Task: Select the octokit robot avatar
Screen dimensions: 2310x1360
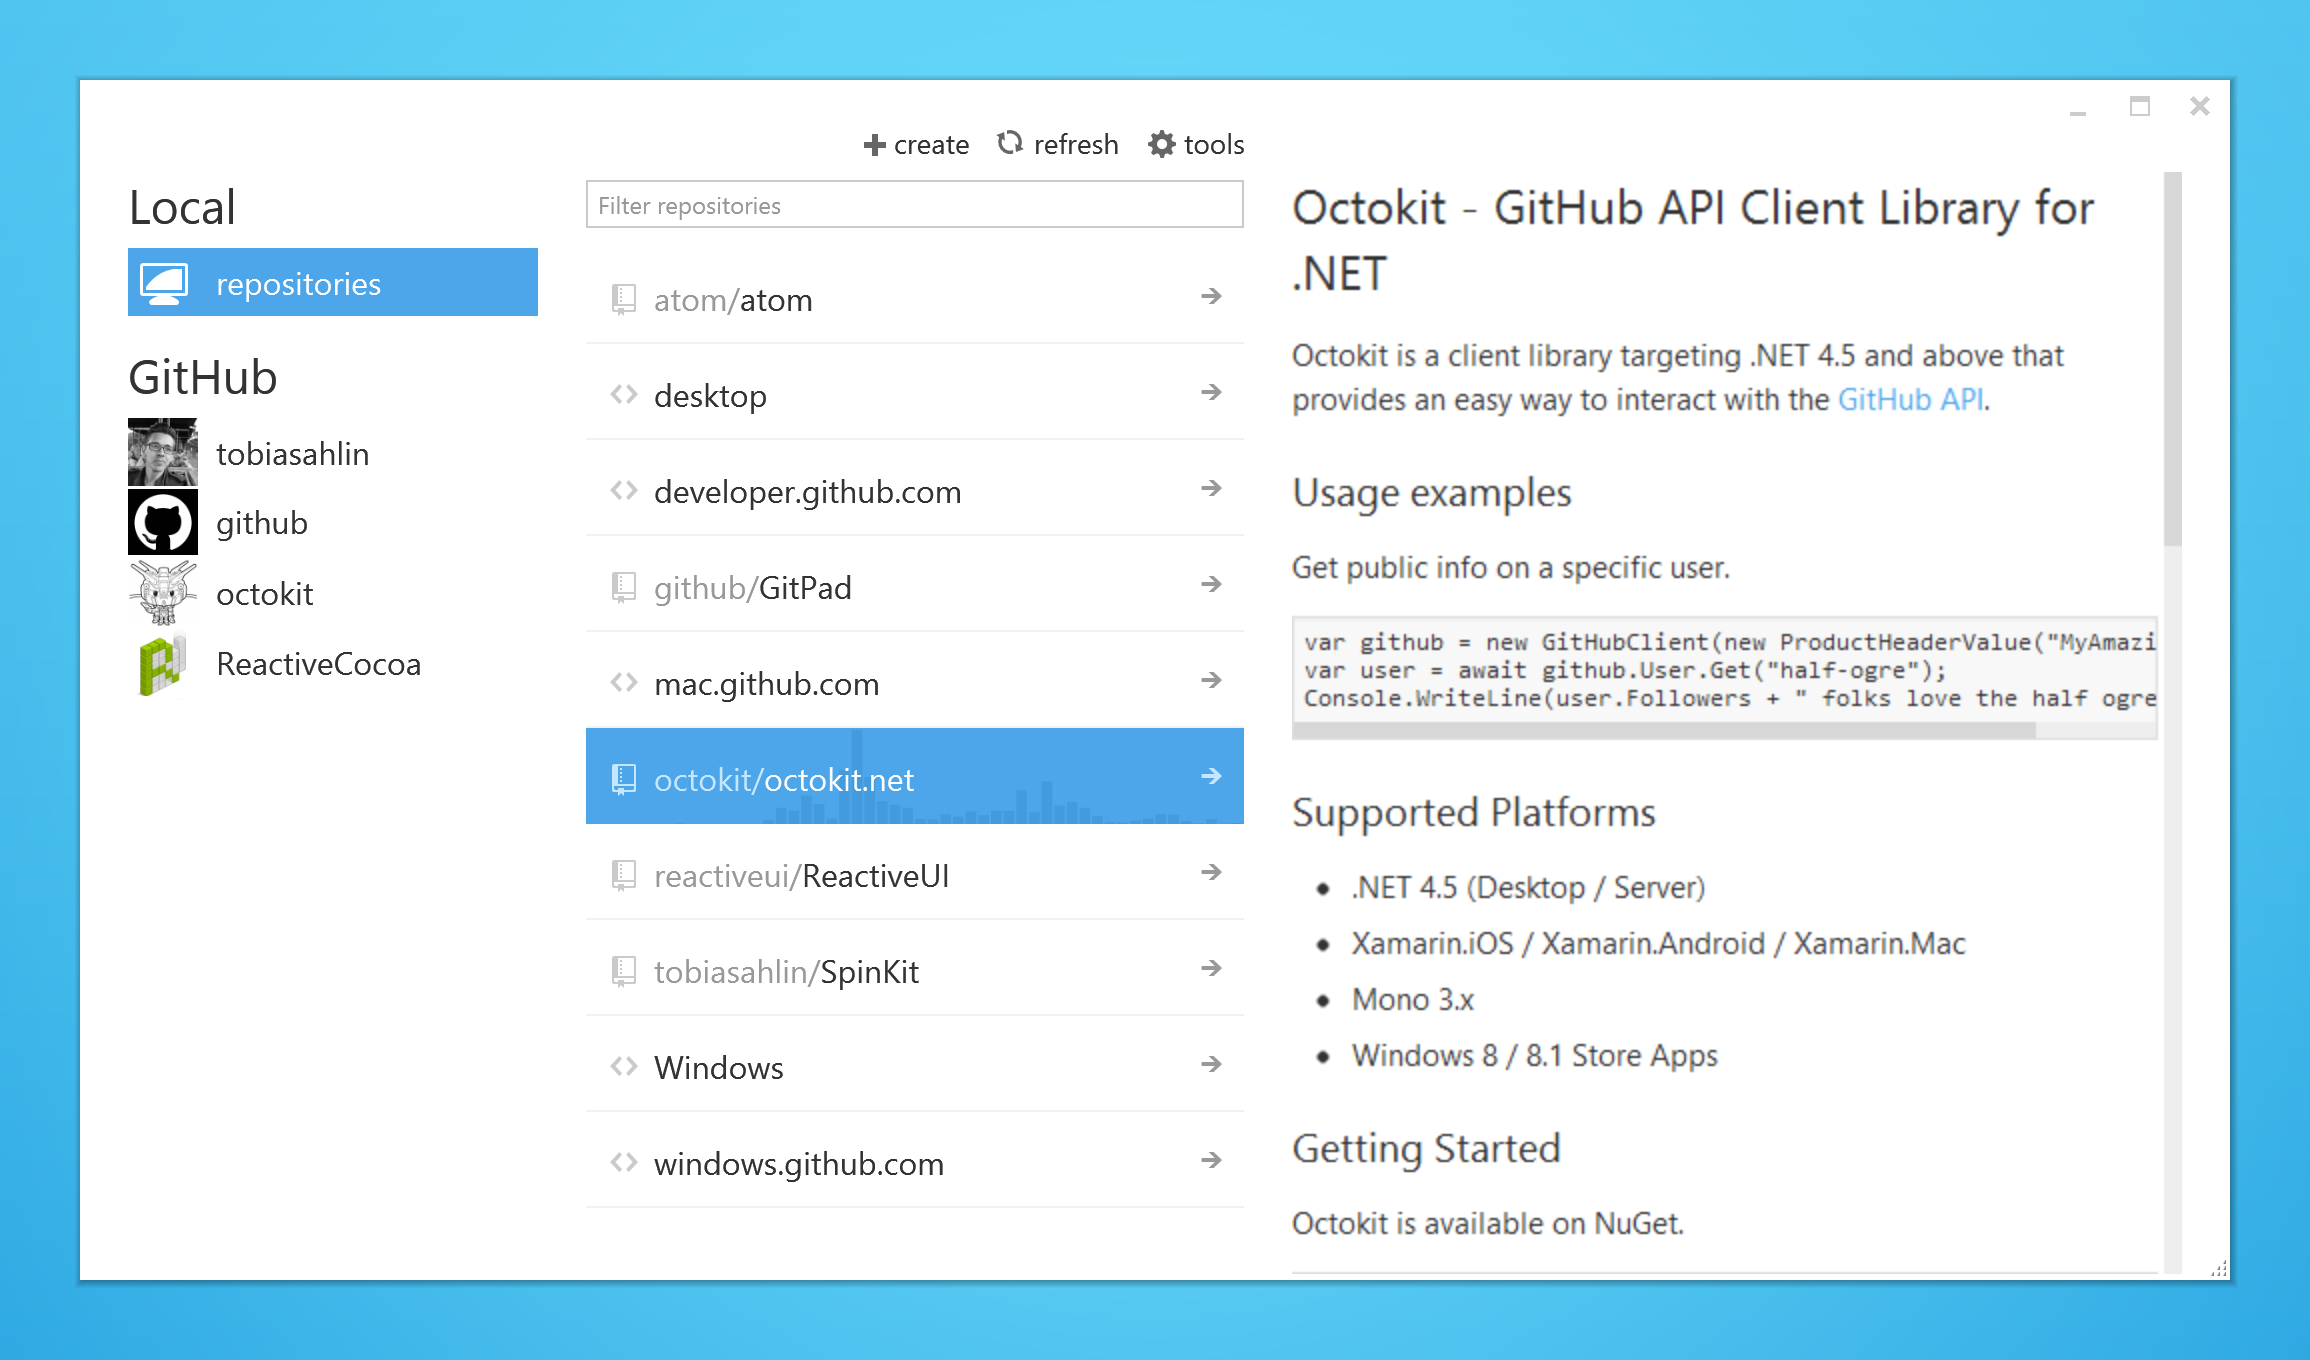Action: point(163,592)
